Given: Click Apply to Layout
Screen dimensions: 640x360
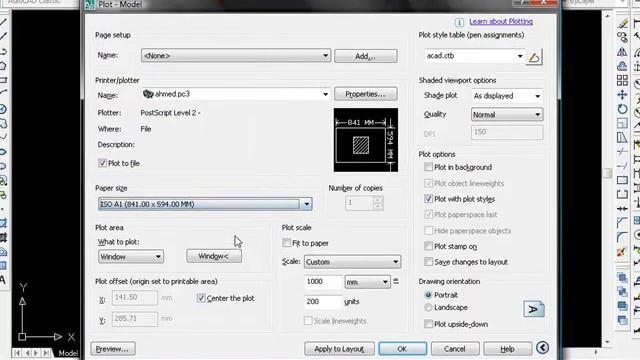Looking at the screenshot, I should coord(339,349).
